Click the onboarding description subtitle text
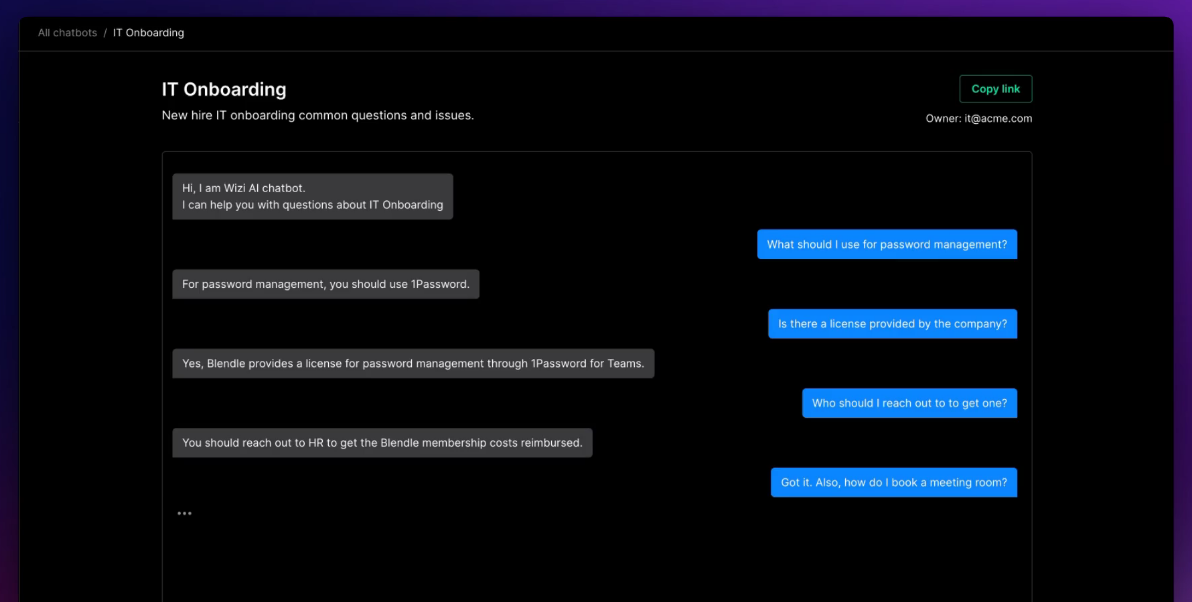Image resolution: width=1192 pixels, height=602 pixels. 317,115
